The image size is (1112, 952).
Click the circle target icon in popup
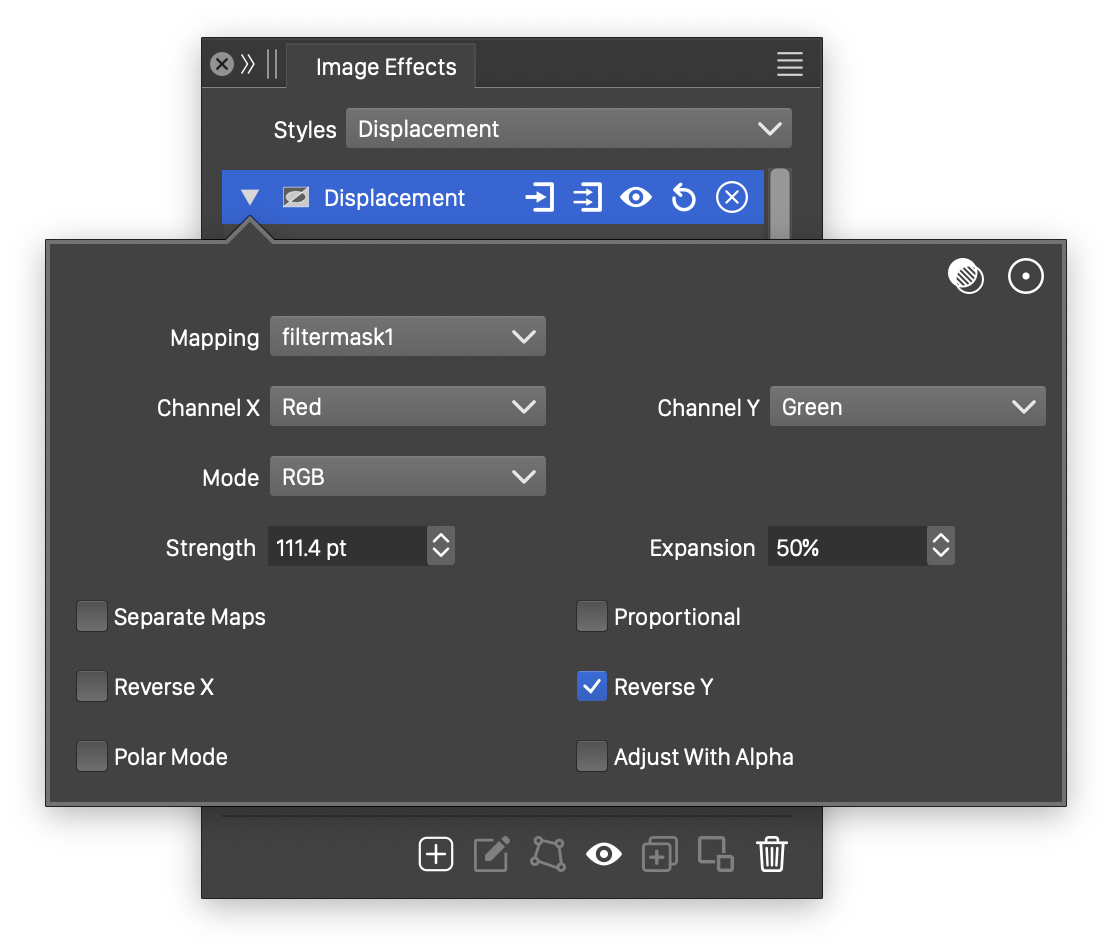coord(1026,276)
